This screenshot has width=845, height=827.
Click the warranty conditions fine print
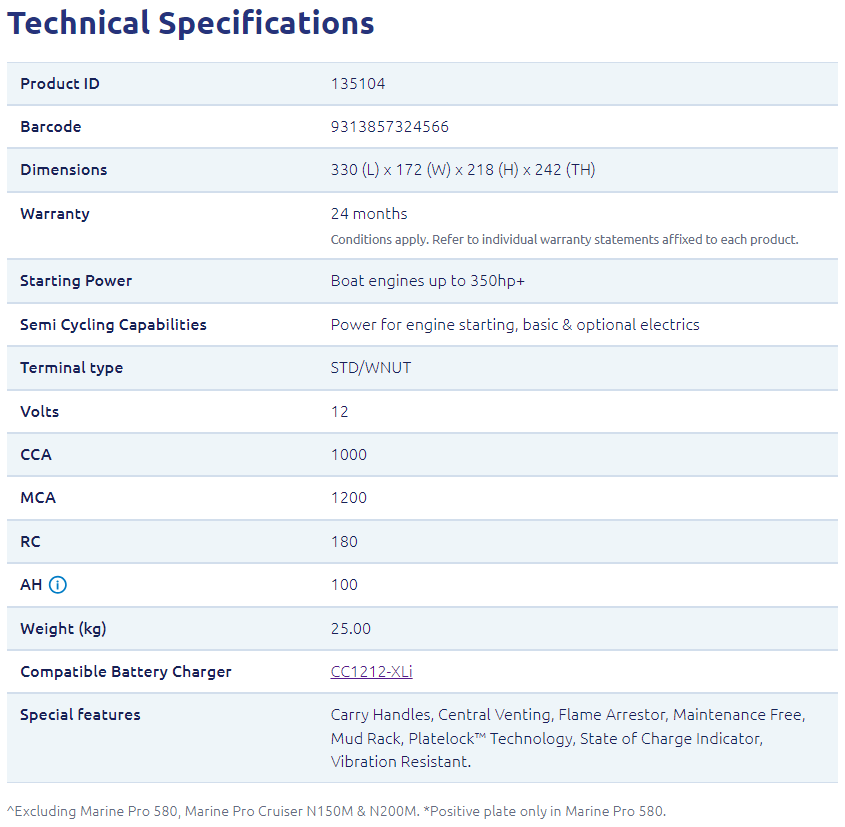click(564, 240)
